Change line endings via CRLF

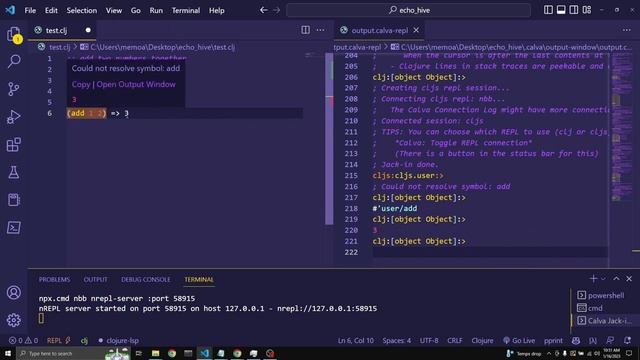pyautogui.click(x=455, y=340)
